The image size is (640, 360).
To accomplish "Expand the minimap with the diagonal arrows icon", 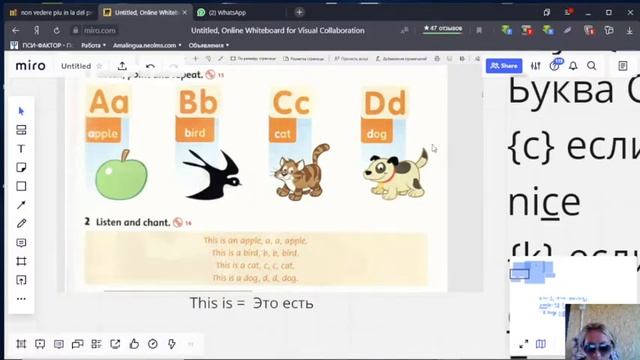I will coord(524,344).
